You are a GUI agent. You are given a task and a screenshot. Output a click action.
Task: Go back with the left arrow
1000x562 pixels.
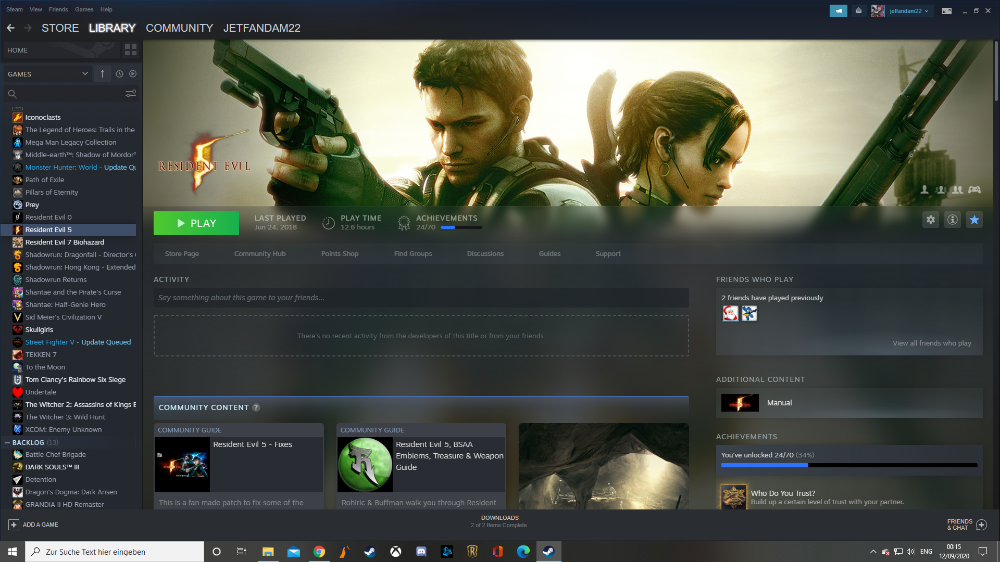click(11, 28)
